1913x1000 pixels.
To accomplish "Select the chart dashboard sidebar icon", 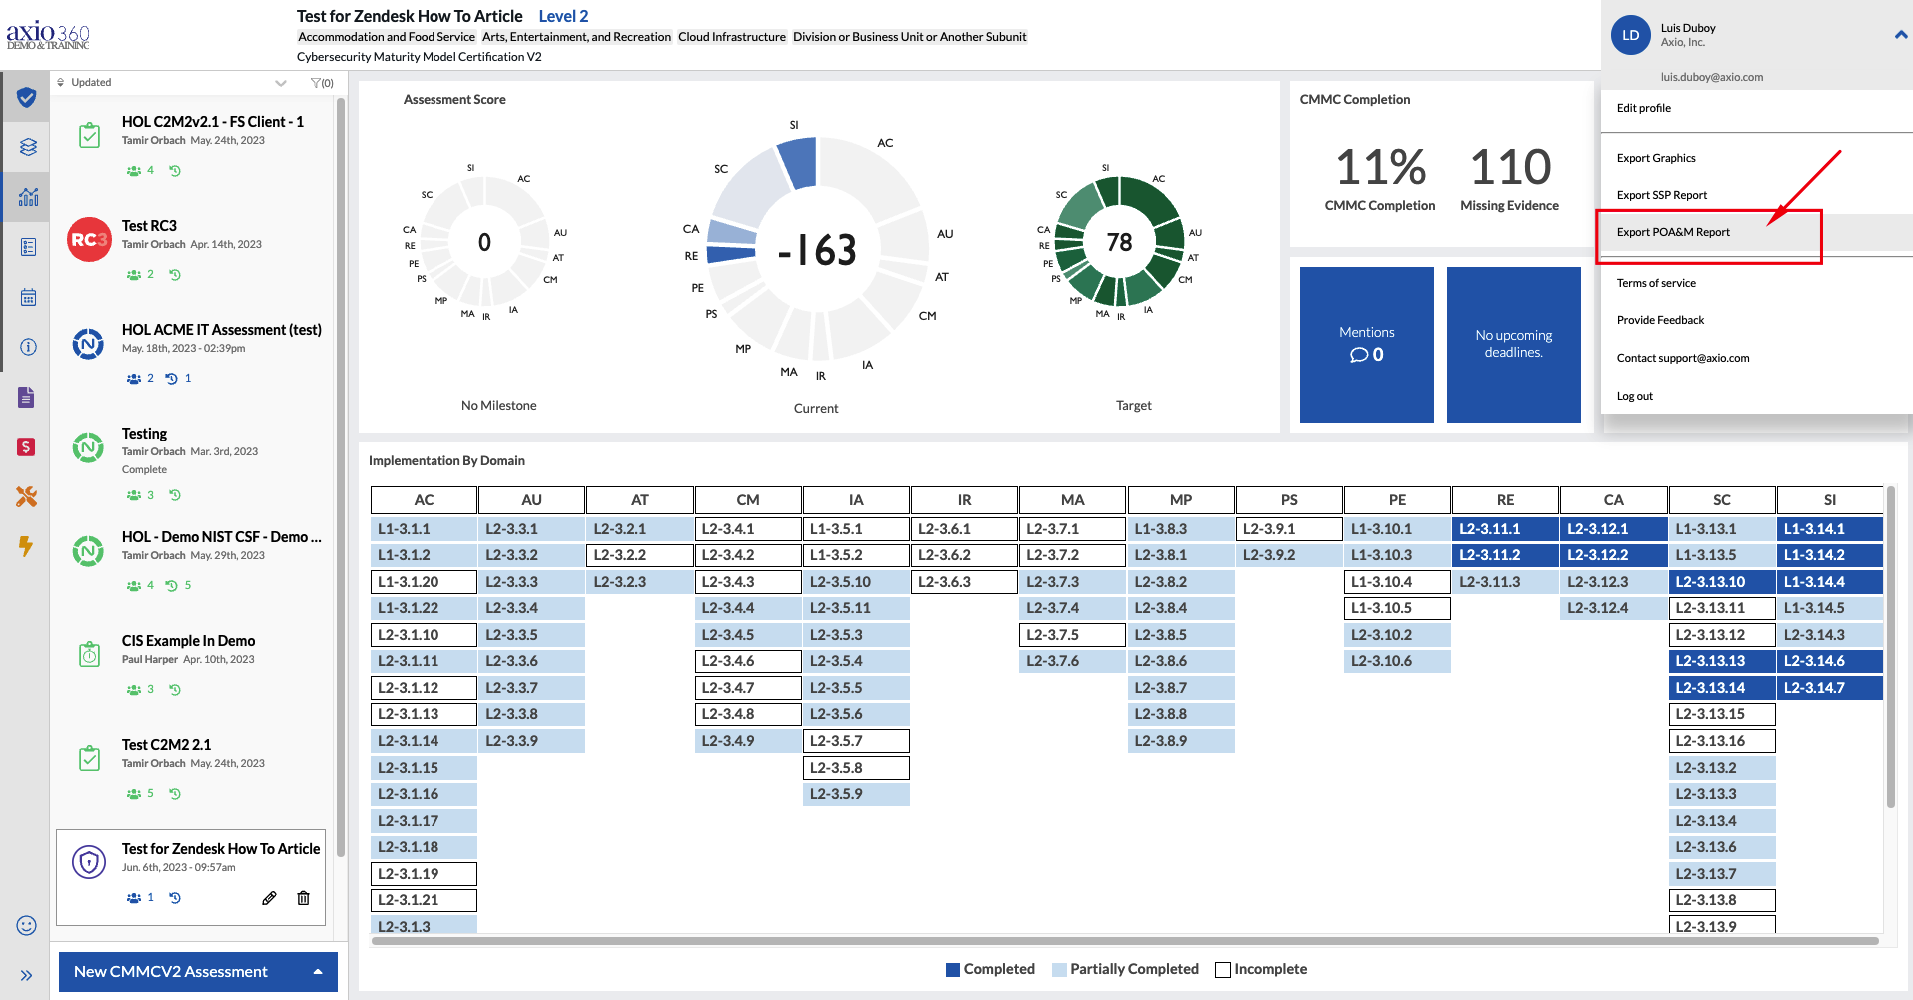I will pos(28,196).
